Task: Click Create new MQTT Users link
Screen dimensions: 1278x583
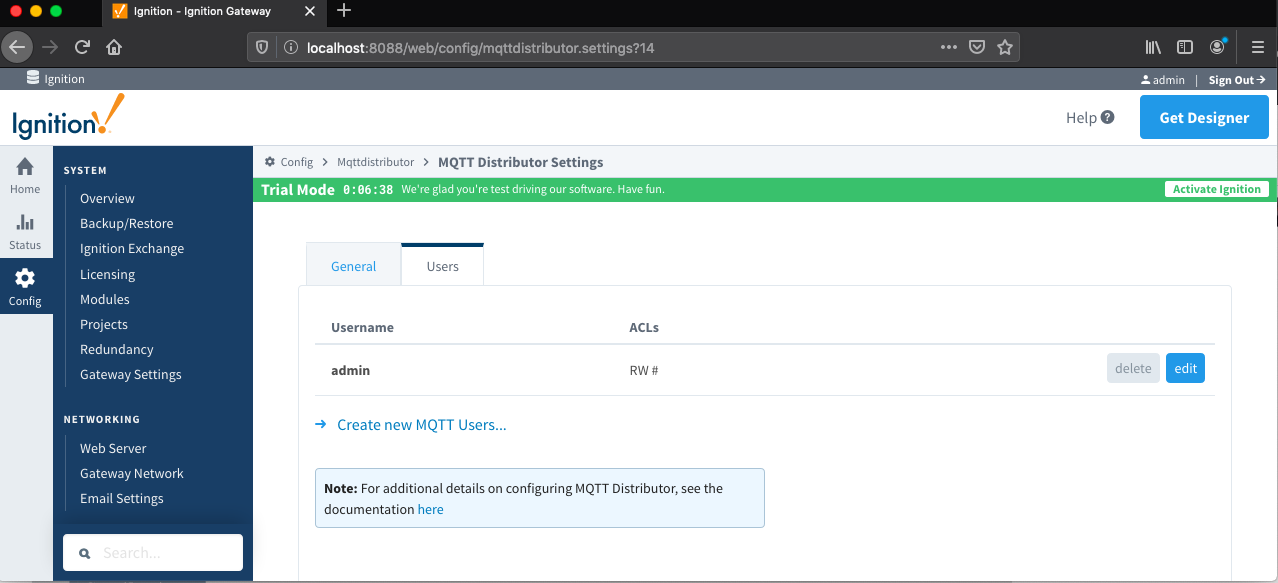Action: (421, 425)
